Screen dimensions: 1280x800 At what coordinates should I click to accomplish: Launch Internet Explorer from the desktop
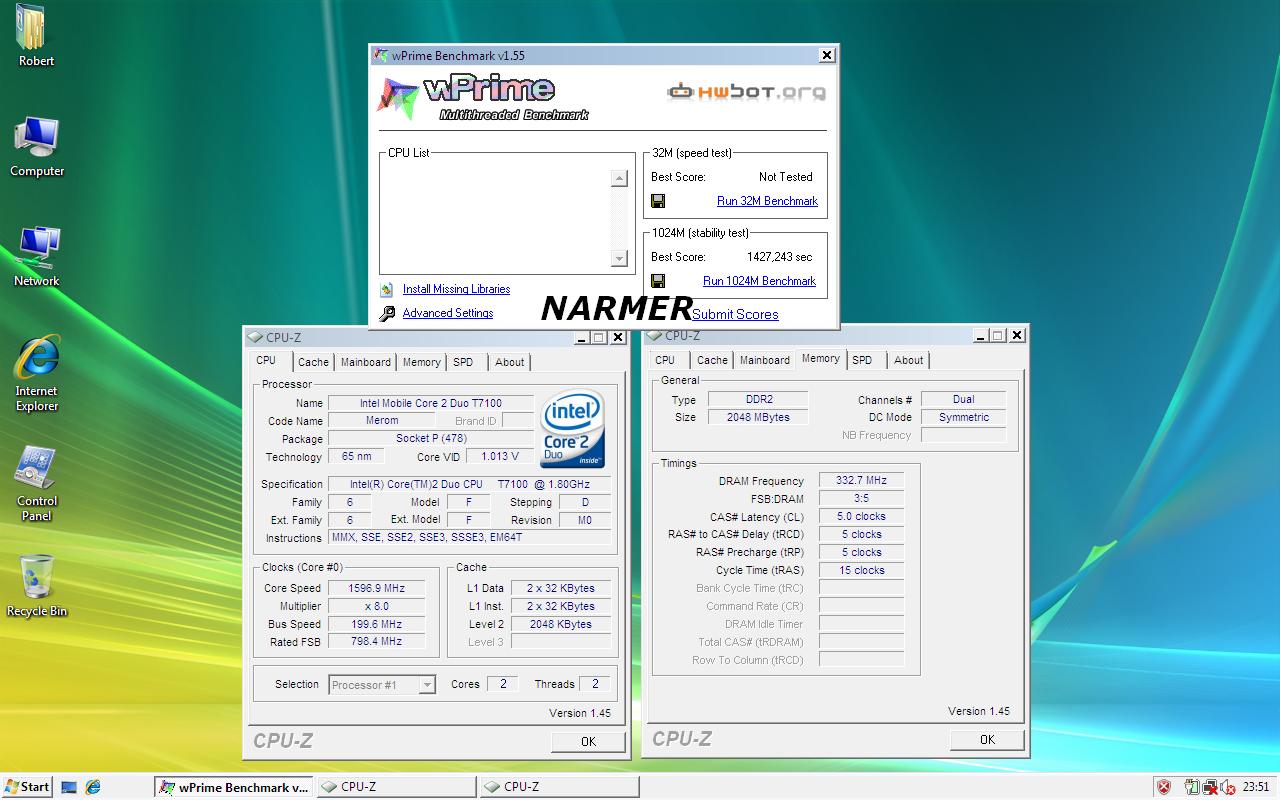click(36, 373)
